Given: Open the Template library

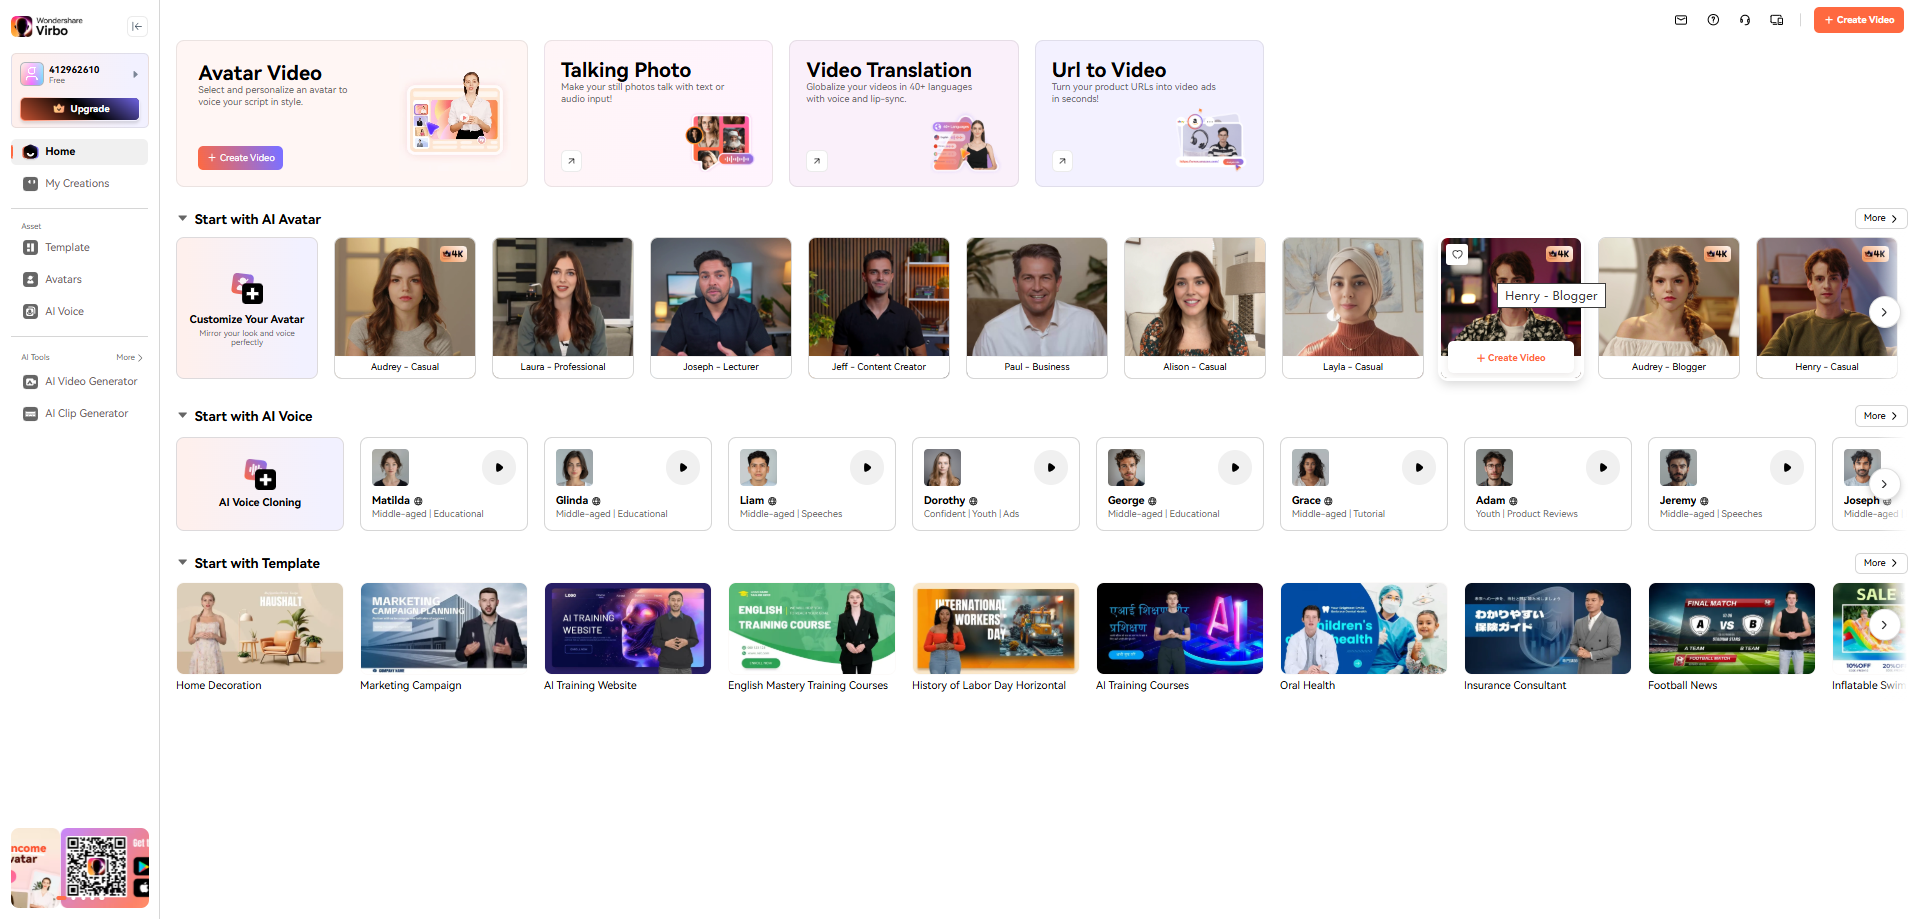Looking at the screenshot, I should tap(66, 247).
